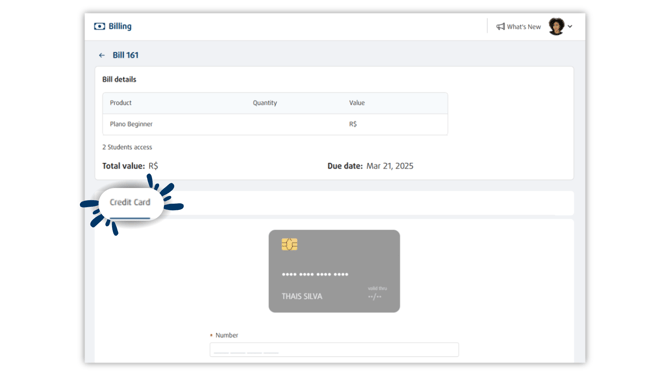The image size is (670, 376).
Task: Click the Billing header title
Action: tap(120, 26)
